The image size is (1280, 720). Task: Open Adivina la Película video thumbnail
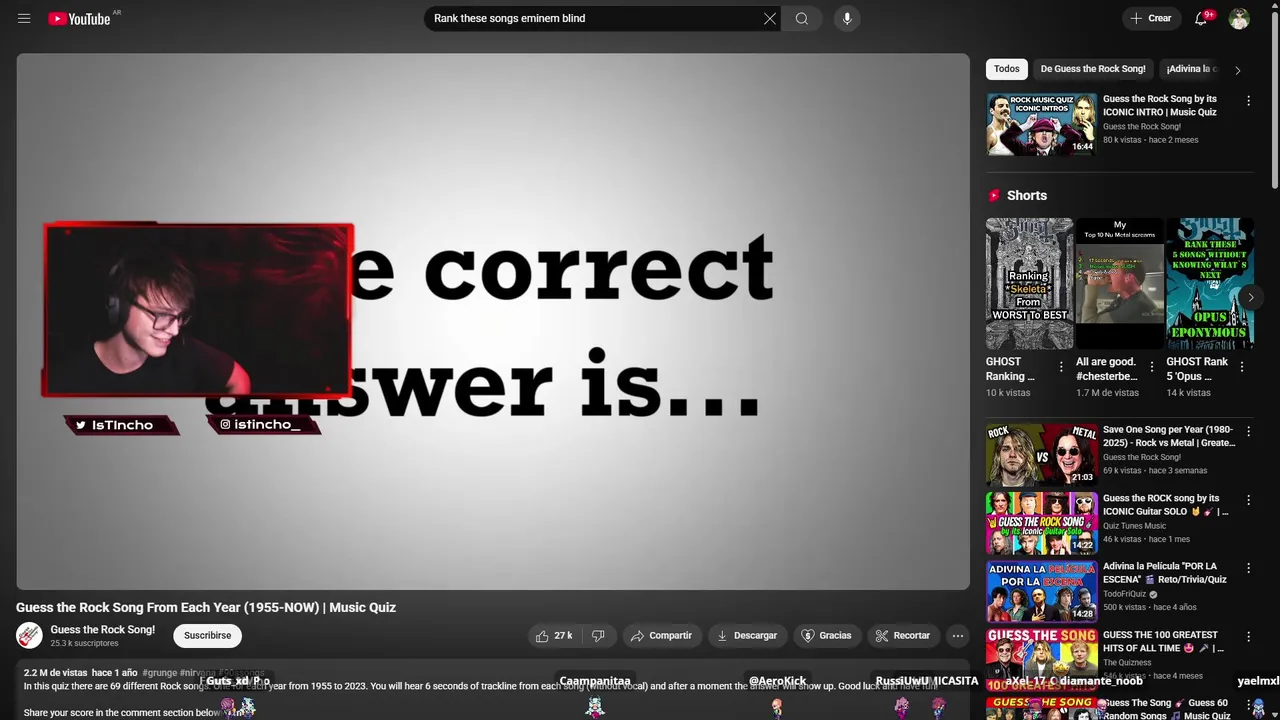coord(1041,591)
